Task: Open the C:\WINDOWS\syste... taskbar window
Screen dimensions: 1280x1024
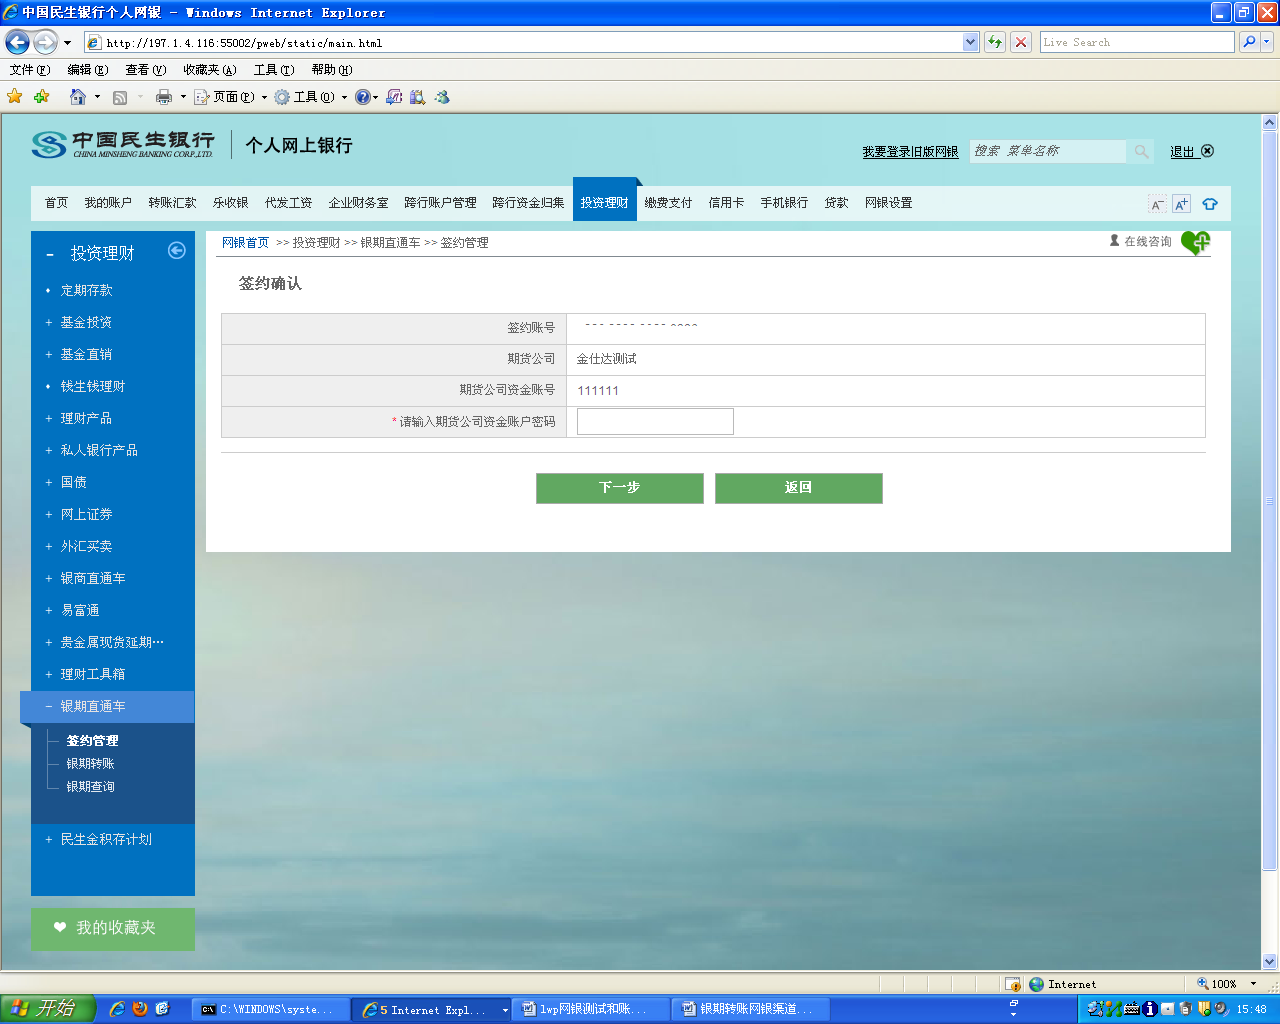Action: (270, 1009)
